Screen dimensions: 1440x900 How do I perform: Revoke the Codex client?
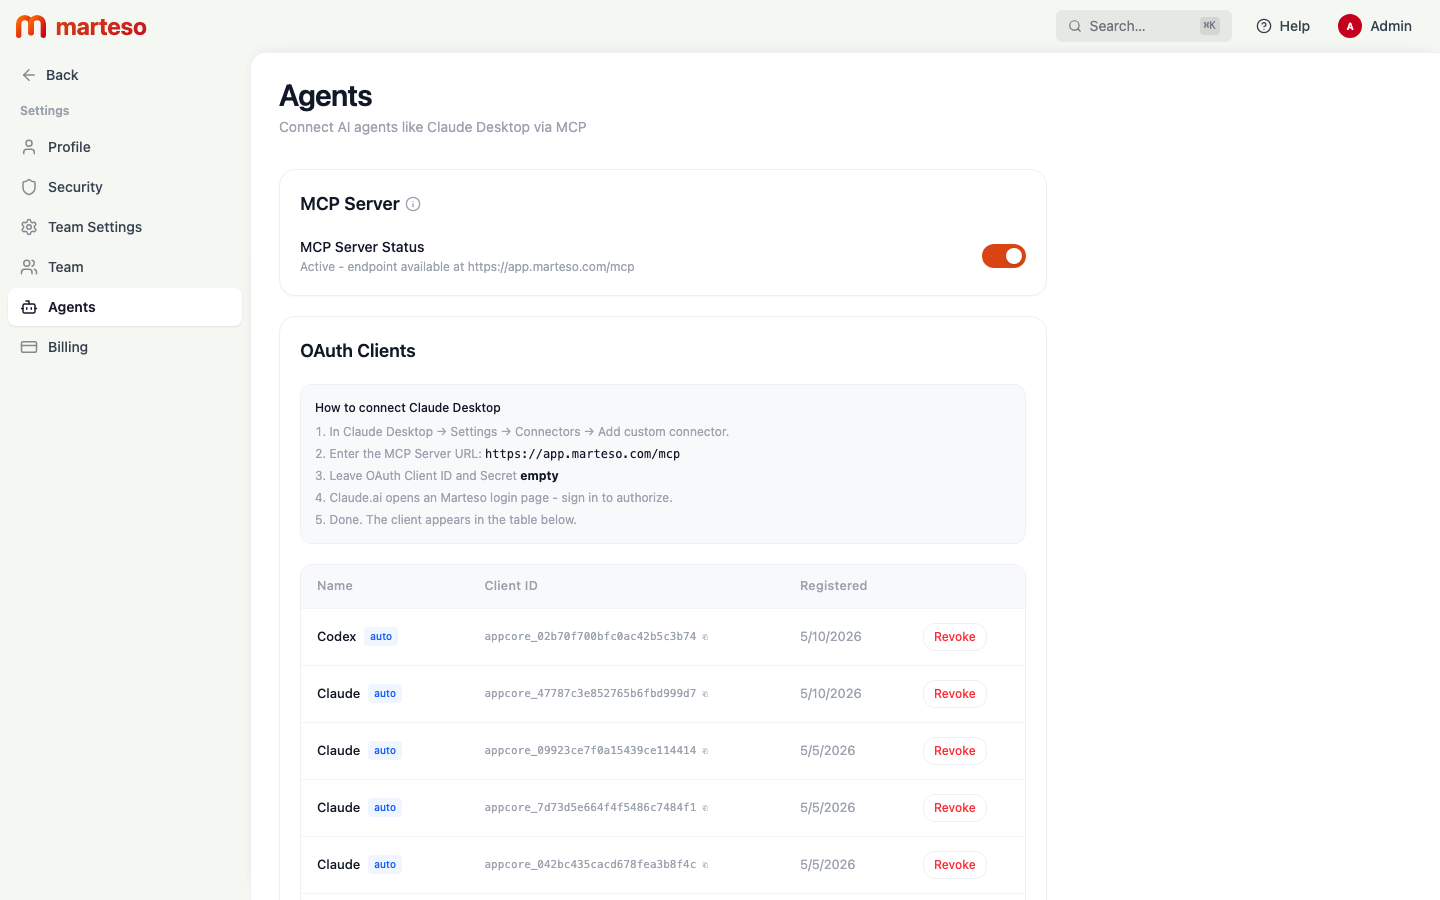coord(954,637)
